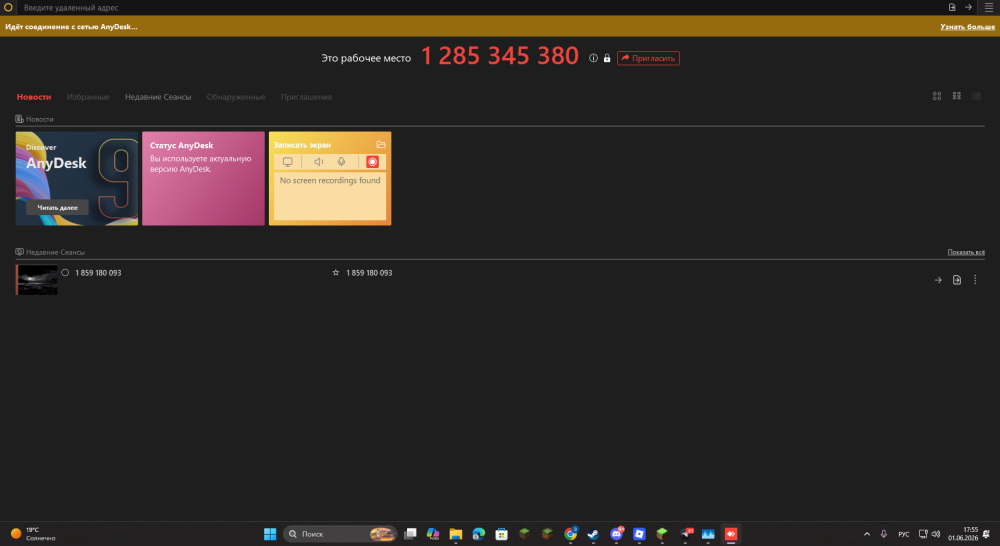Click the lock icon beside the workplace ID
Screen dimensions: 1000x546
(607, 58)
